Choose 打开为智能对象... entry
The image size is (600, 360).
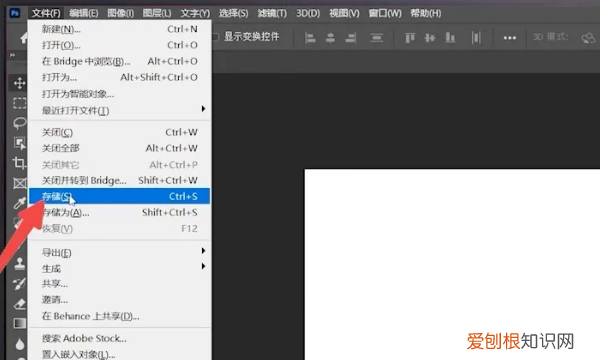point(120,94)
